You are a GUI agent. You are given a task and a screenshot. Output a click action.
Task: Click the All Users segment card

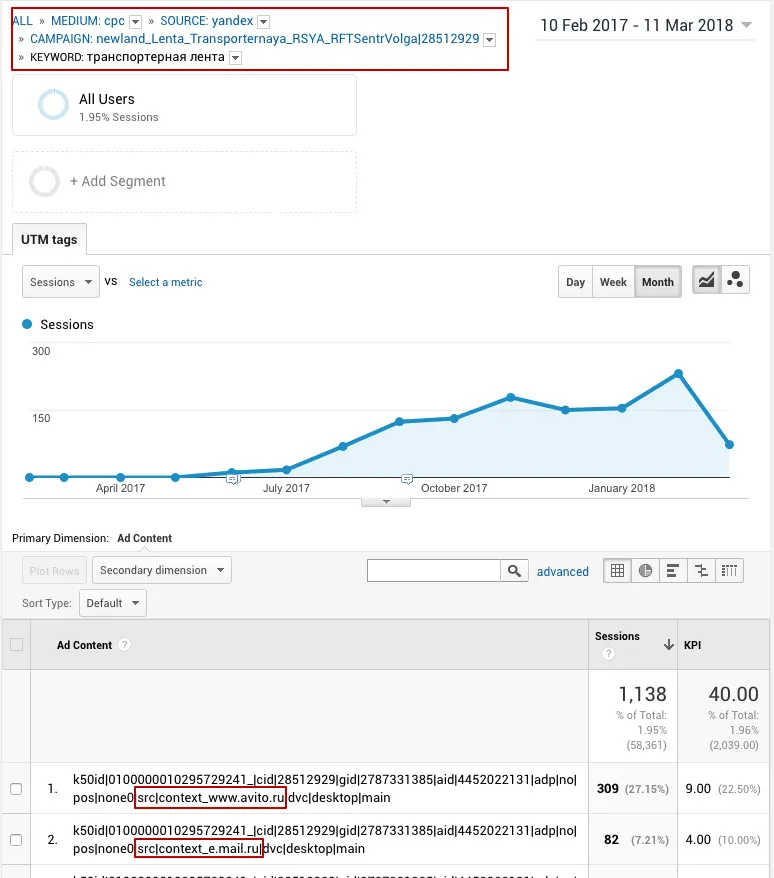(x=184, y=105)
